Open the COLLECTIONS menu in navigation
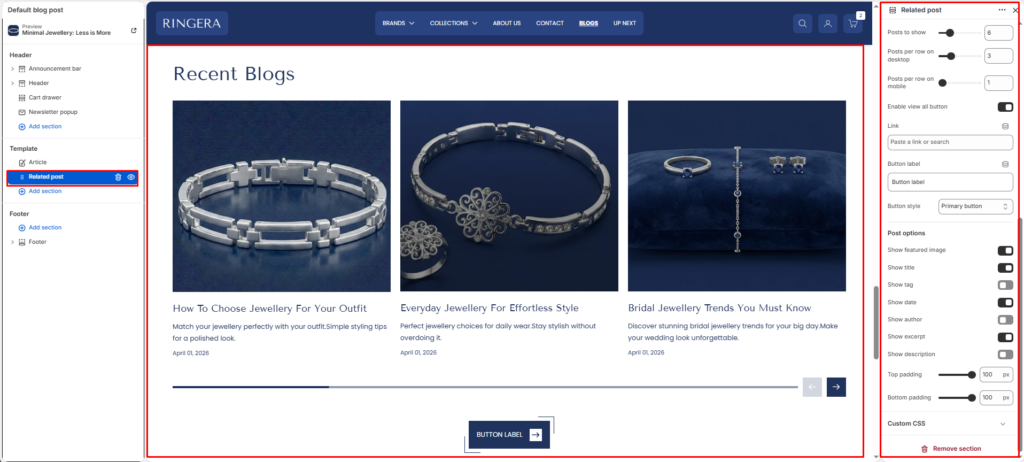The width and height of the screenshot is (1024, 462). tap(453, 24)
